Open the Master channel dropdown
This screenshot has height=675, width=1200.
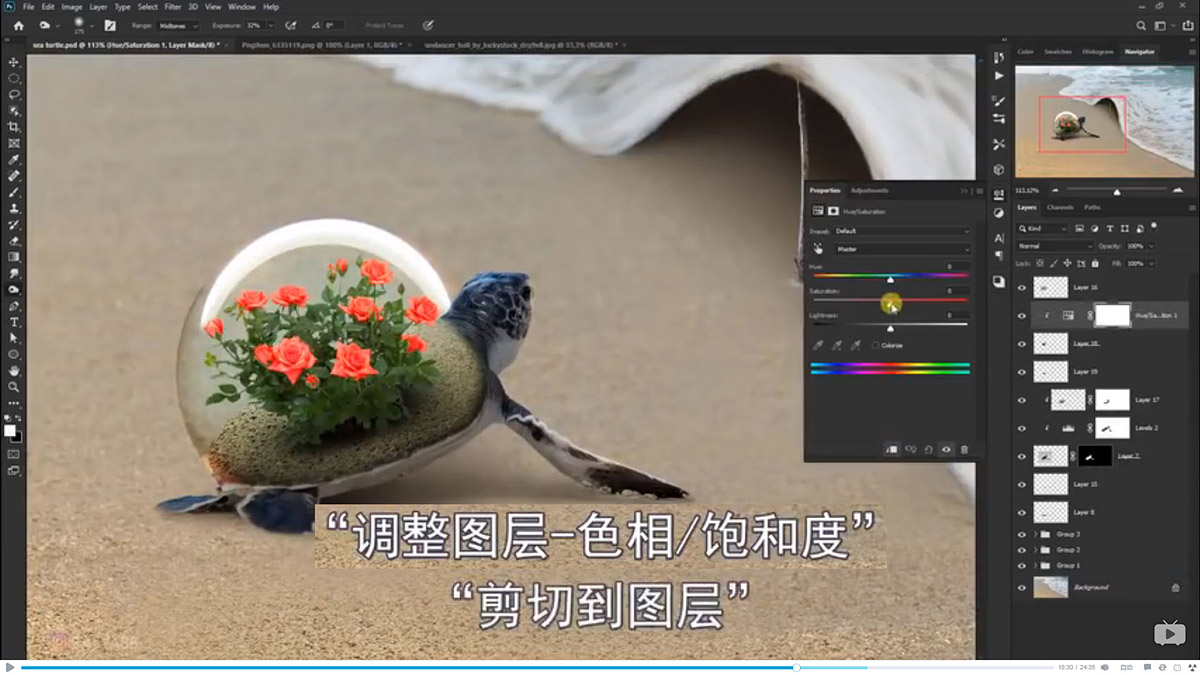[x=901, y=248]
